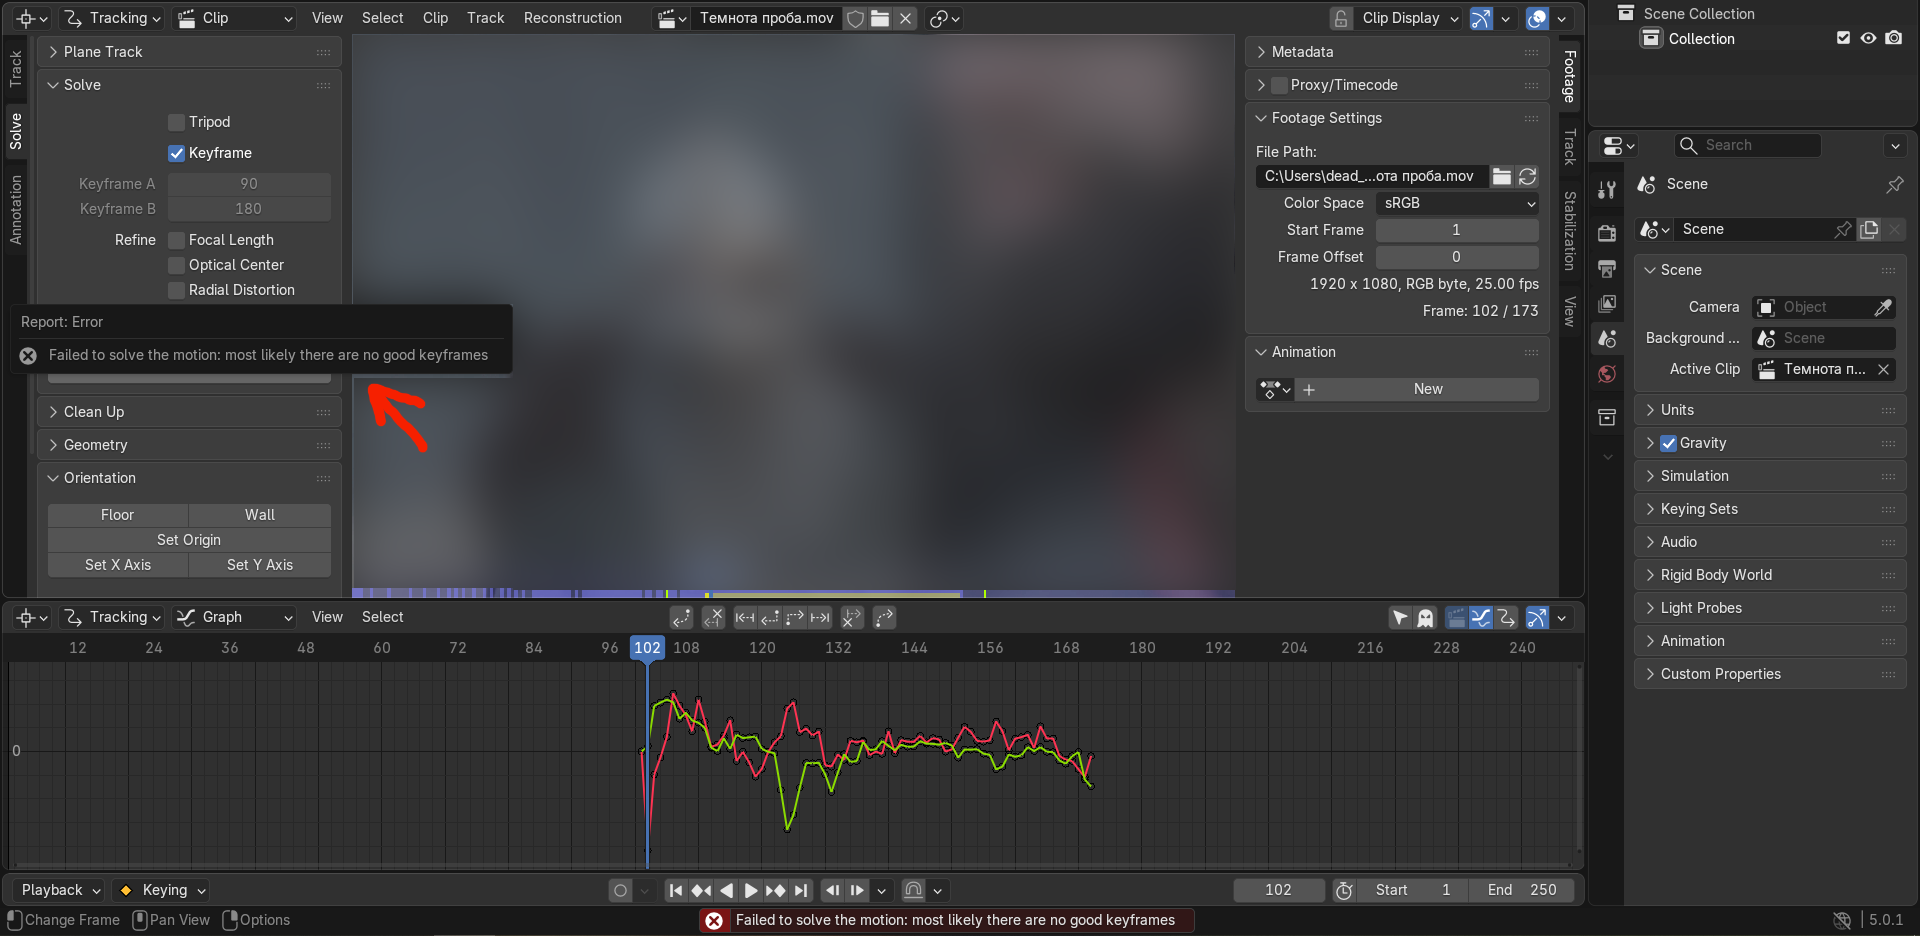Switch to the Stabilization tab

[1570, 231]
